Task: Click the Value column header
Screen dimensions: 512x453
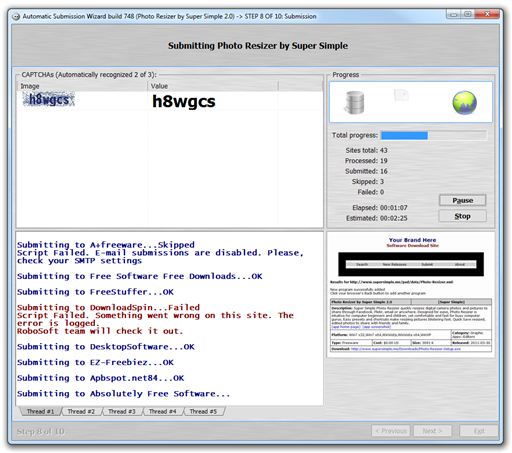Action: click(213, 86)
